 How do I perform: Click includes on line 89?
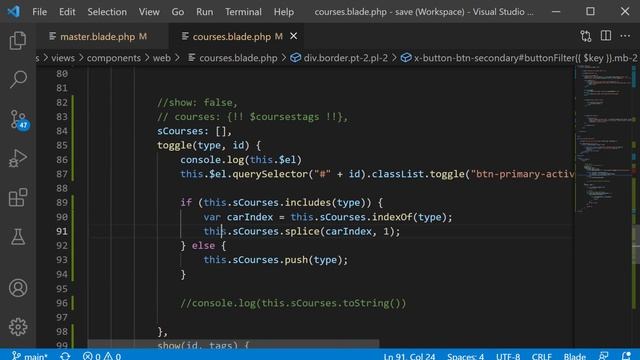(x=308, y=202)
